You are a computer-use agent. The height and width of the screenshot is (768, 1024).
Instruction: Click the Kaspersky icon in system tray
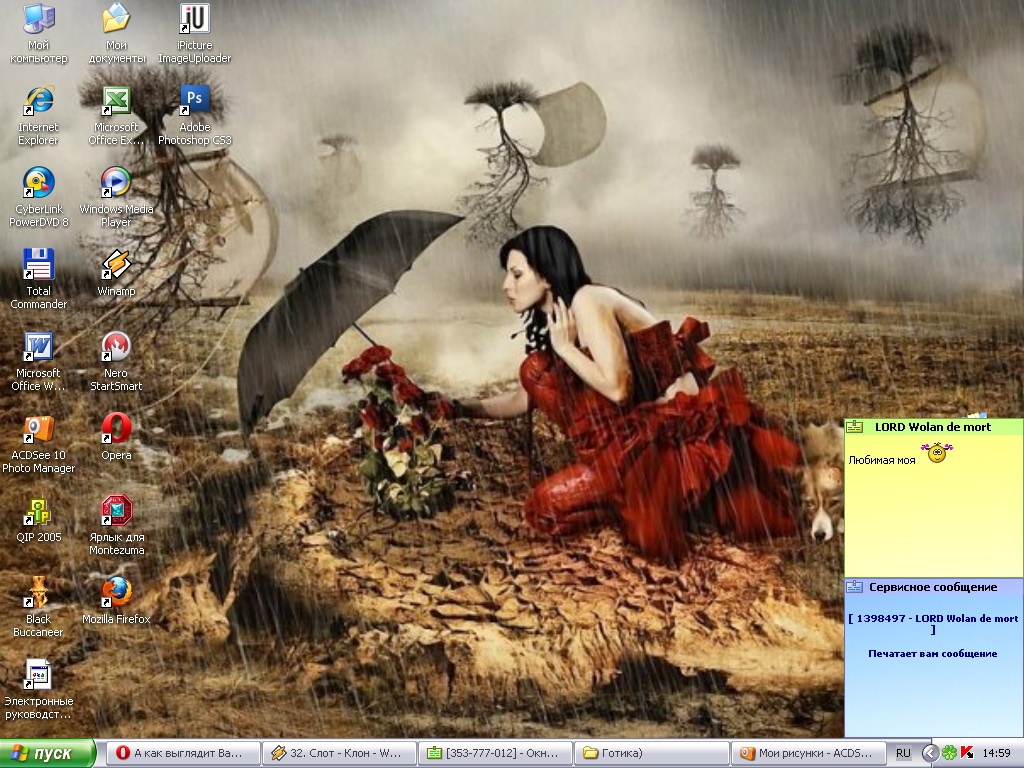click(965, 753)
